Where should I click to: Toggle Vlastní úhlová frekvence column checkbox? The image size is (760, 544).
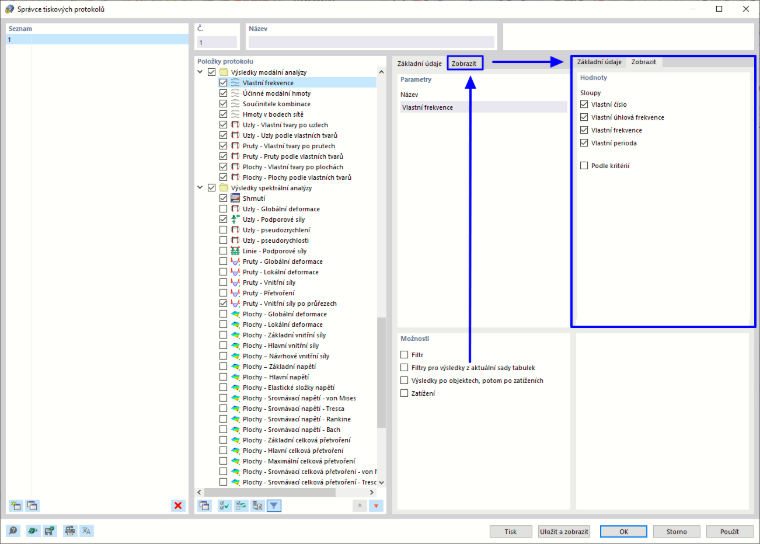click(x=584, y=117)
